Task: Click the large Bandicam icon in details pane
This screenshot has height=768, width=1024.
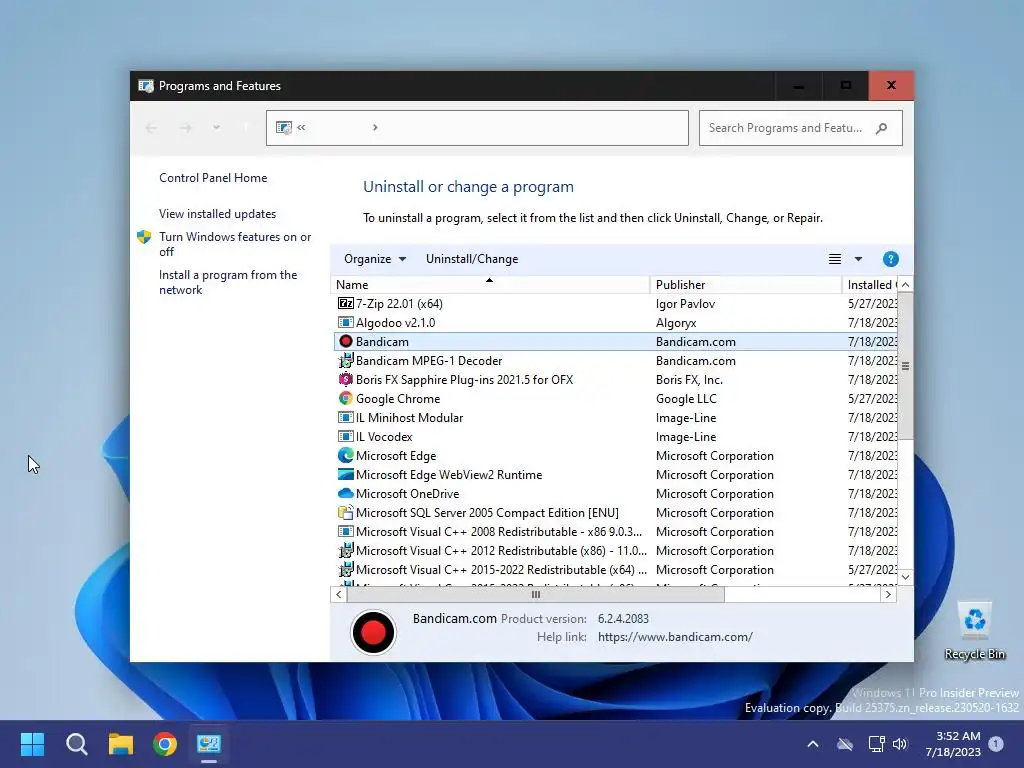Action: [373, 632]
